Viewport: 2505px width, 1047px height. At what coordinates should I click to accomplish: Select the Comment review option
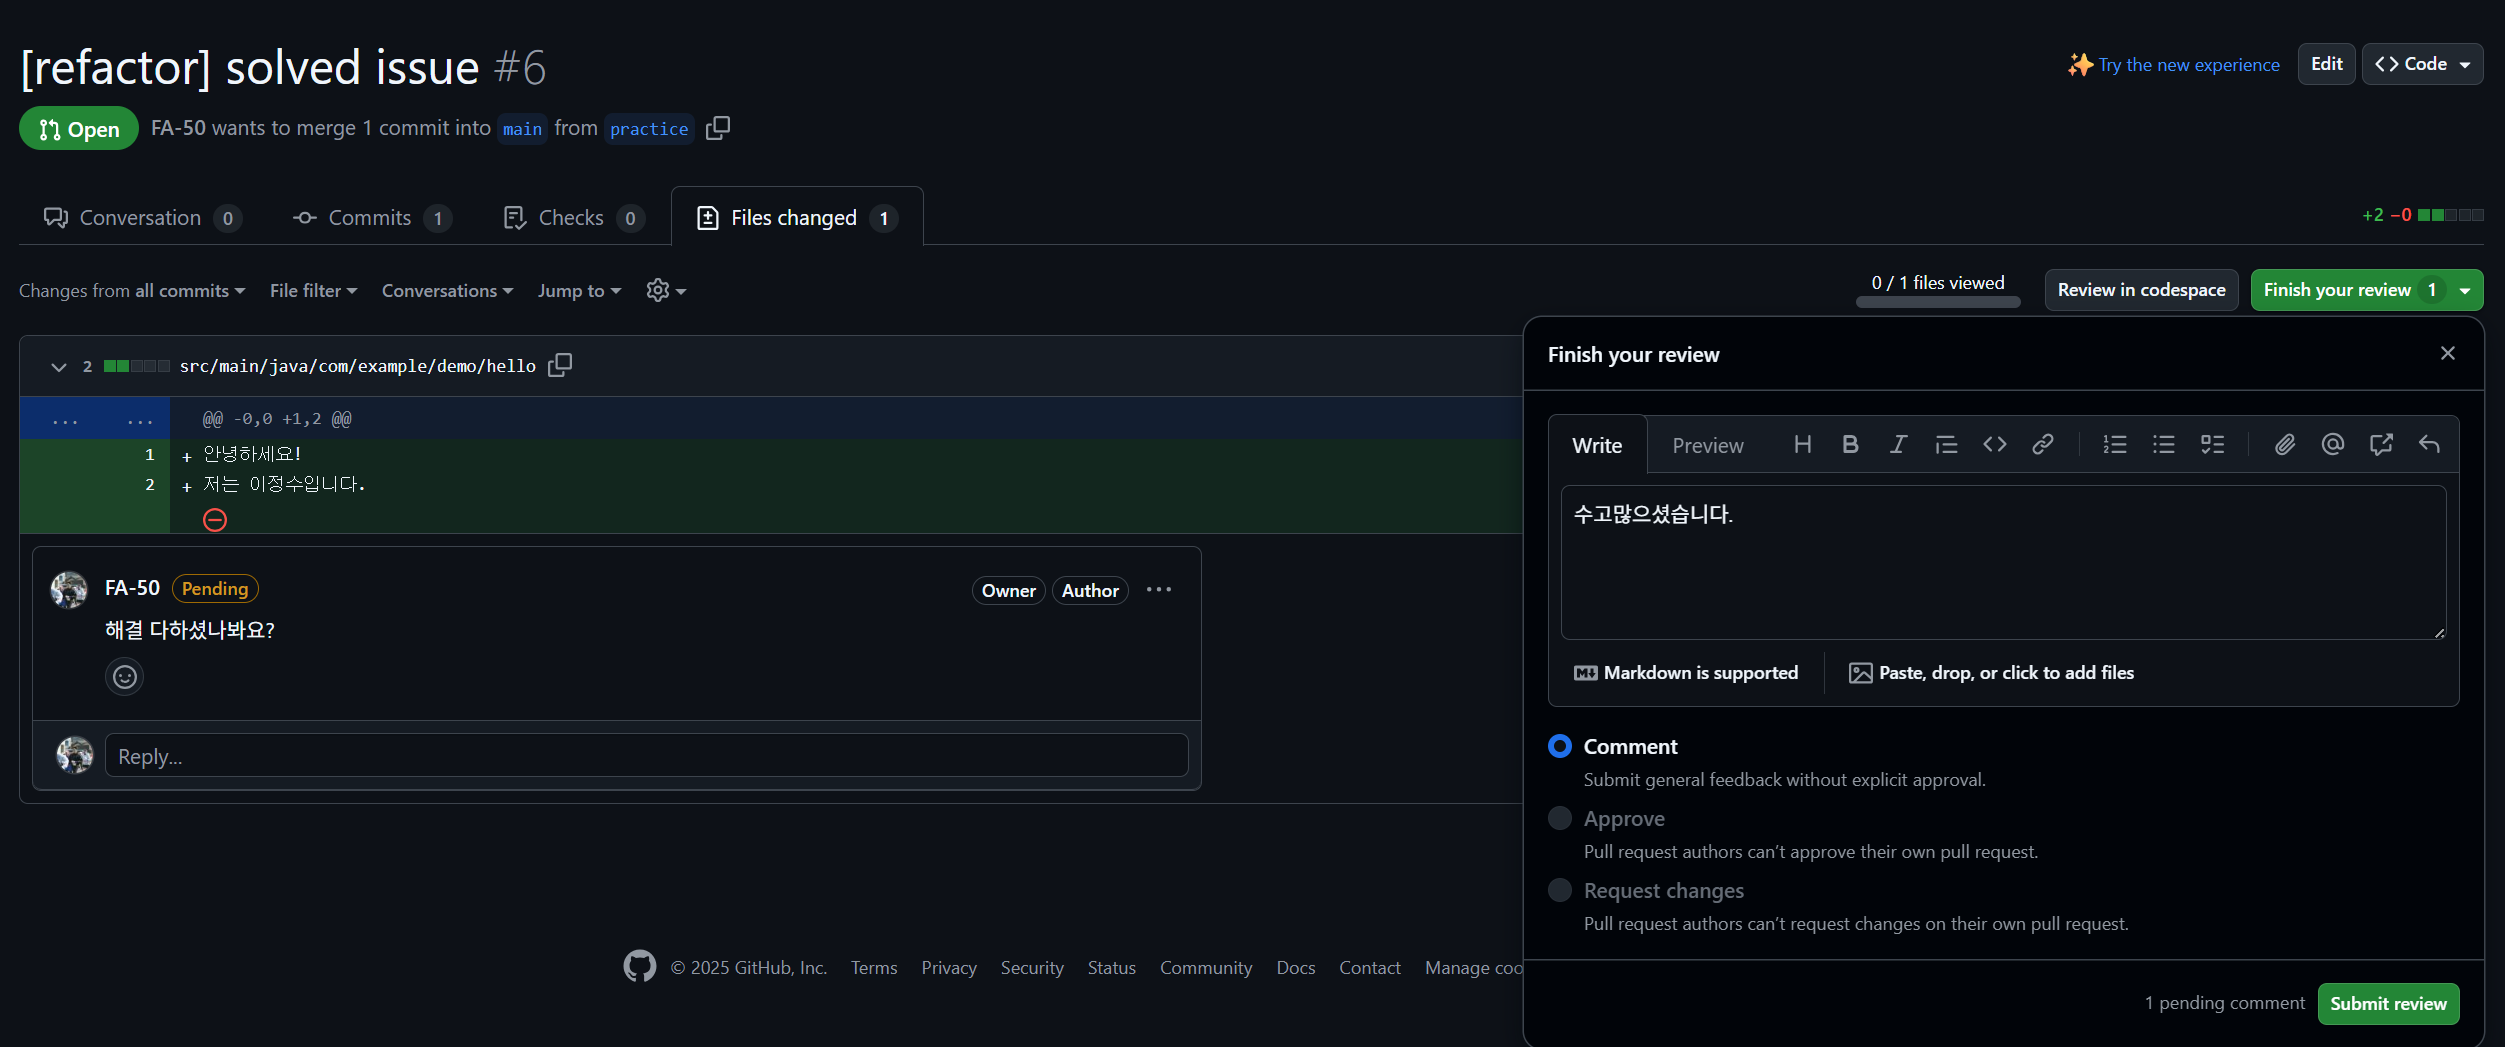click(x=1560, y=746)
